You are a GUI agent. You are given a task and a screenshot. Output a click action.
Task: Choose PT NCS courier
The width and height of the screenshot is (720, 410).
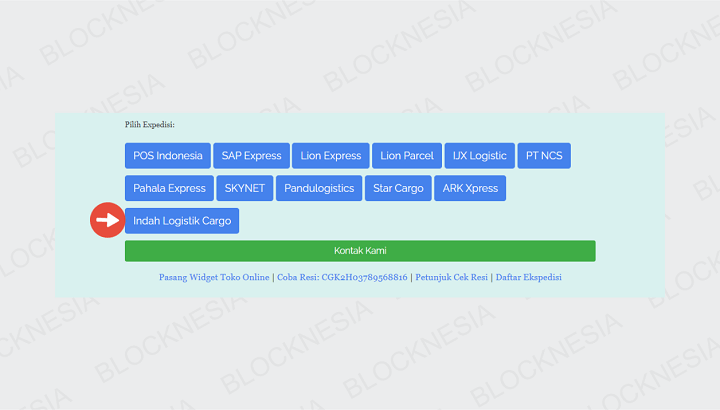[x=544, y=156]
